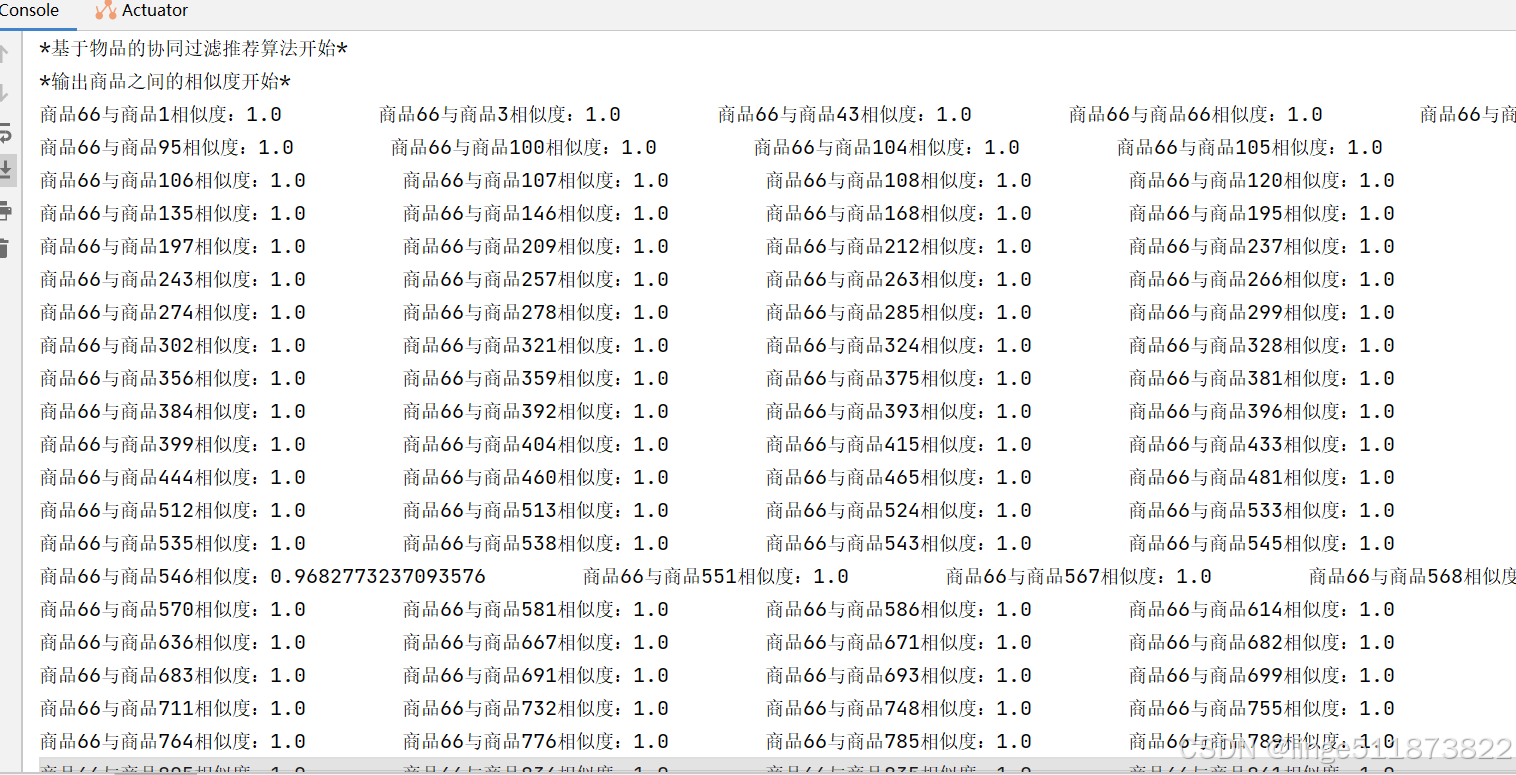Select the 商品375 similarity entry
The image size is (1516, 775).
(x=899, y=379)
